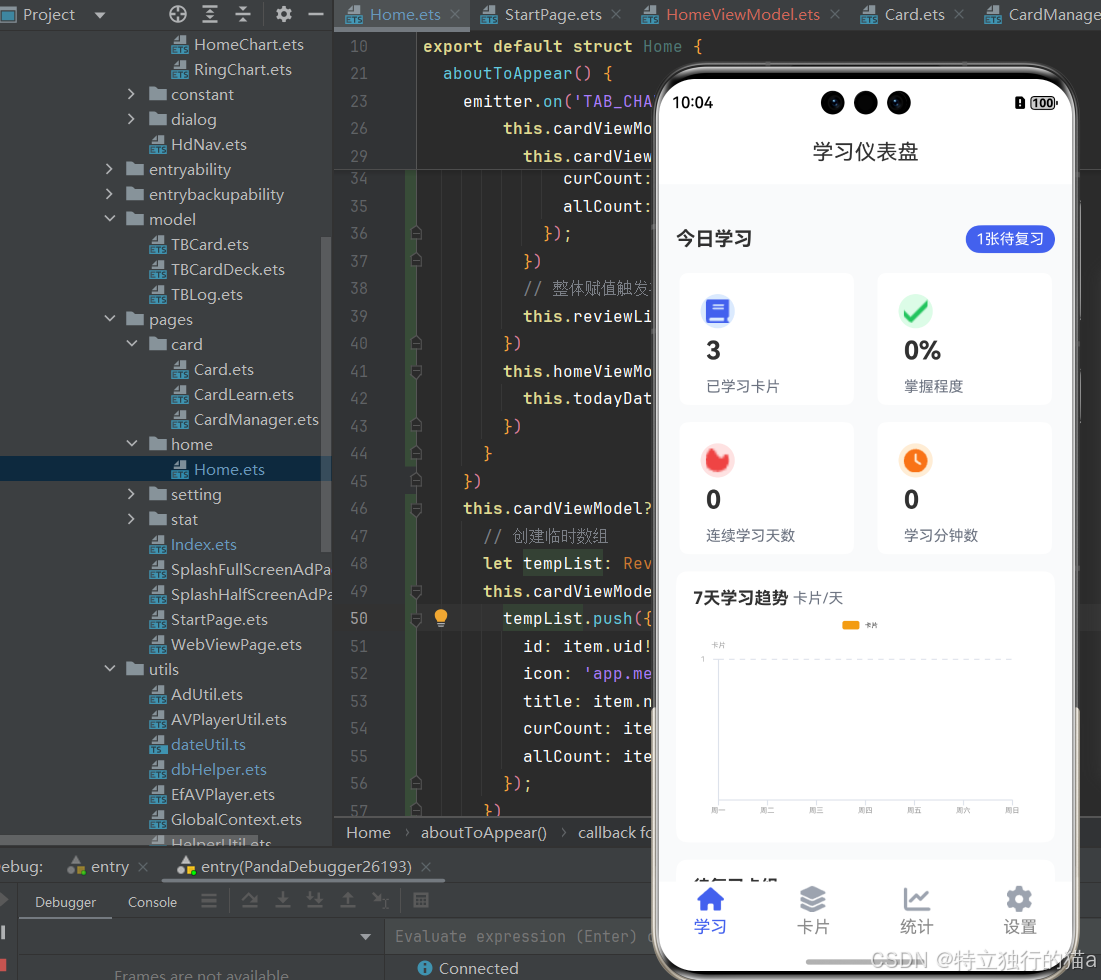
Task: Hide the Project panel with the minus icon
Action: (x=316, y=14)
